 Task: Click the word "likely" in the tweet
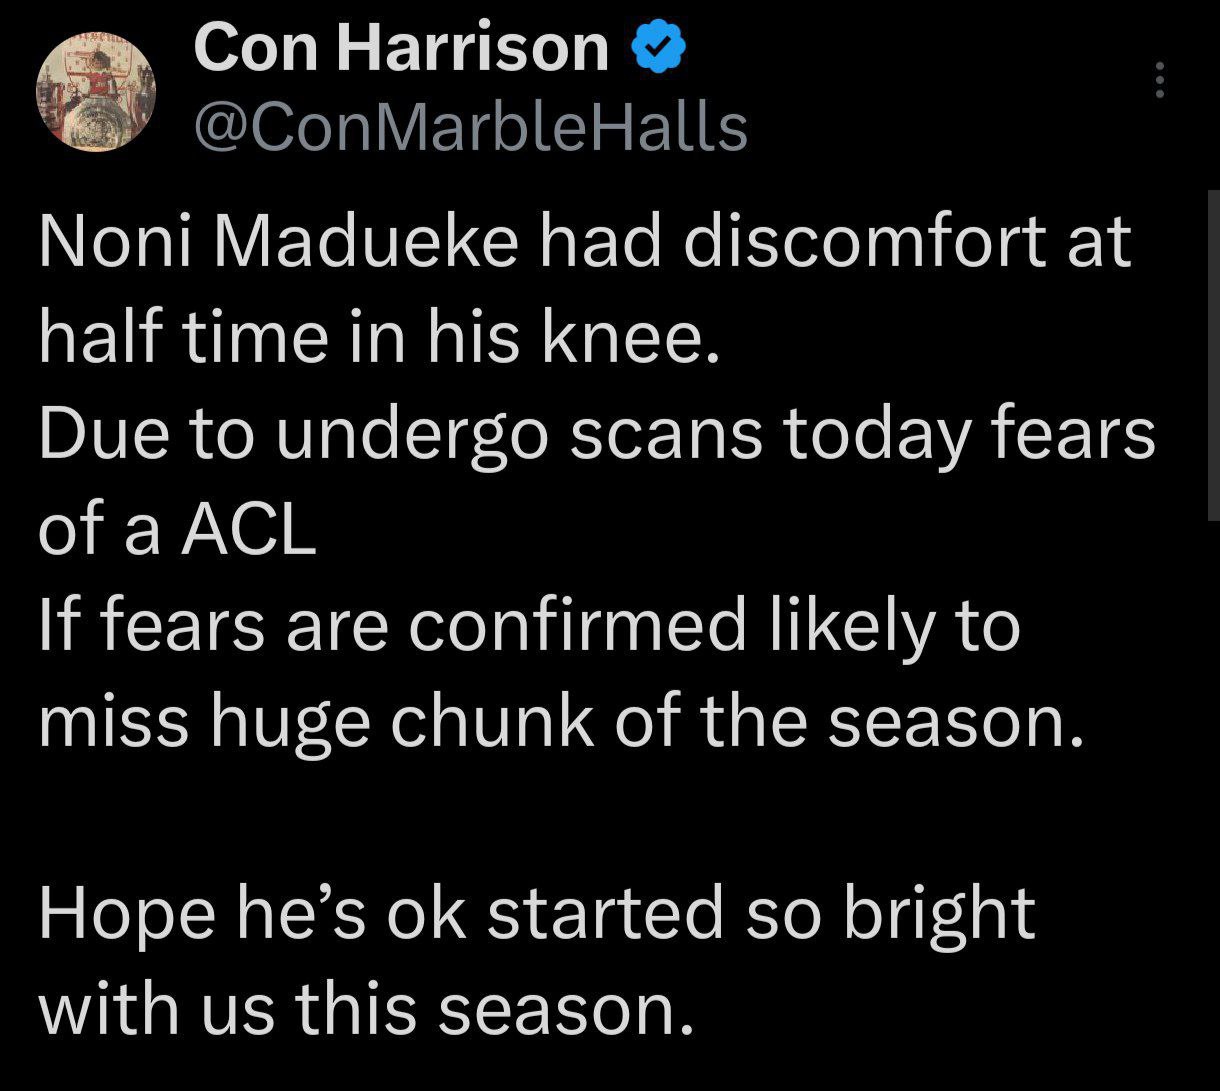846,627
